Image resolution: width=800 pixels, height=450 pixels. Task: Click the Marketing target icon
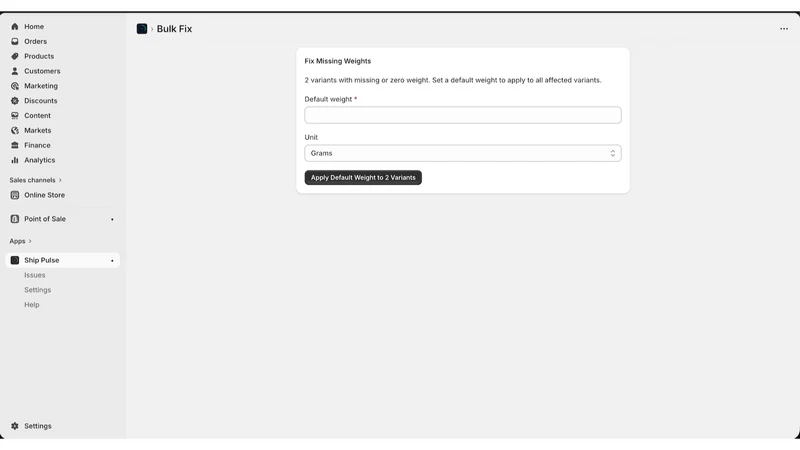coord(15,86)
